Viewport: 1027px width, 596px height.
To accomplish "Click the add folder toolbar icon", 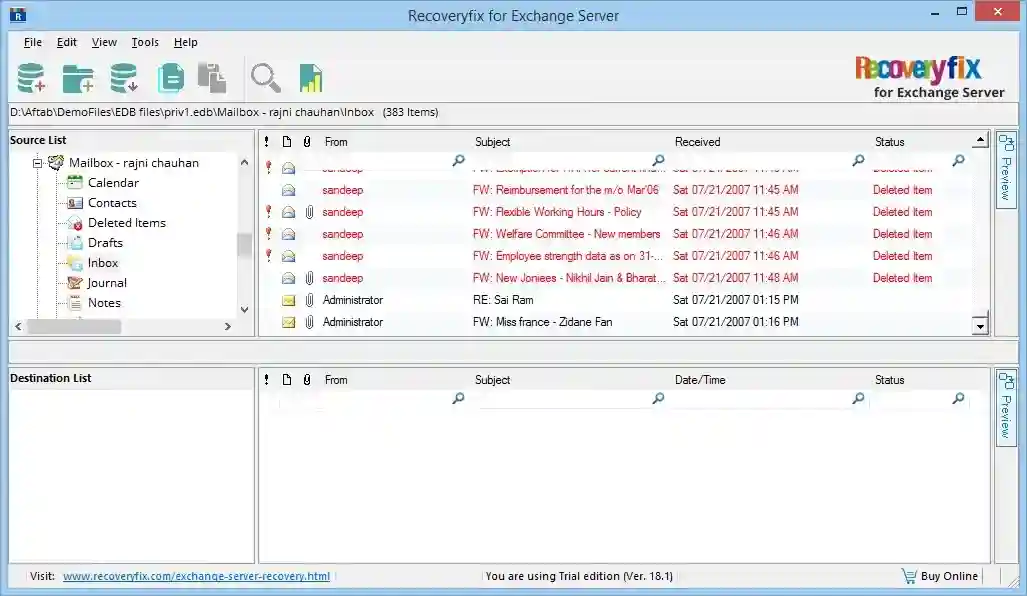I will pyautogui.click(x=78, y=78).
